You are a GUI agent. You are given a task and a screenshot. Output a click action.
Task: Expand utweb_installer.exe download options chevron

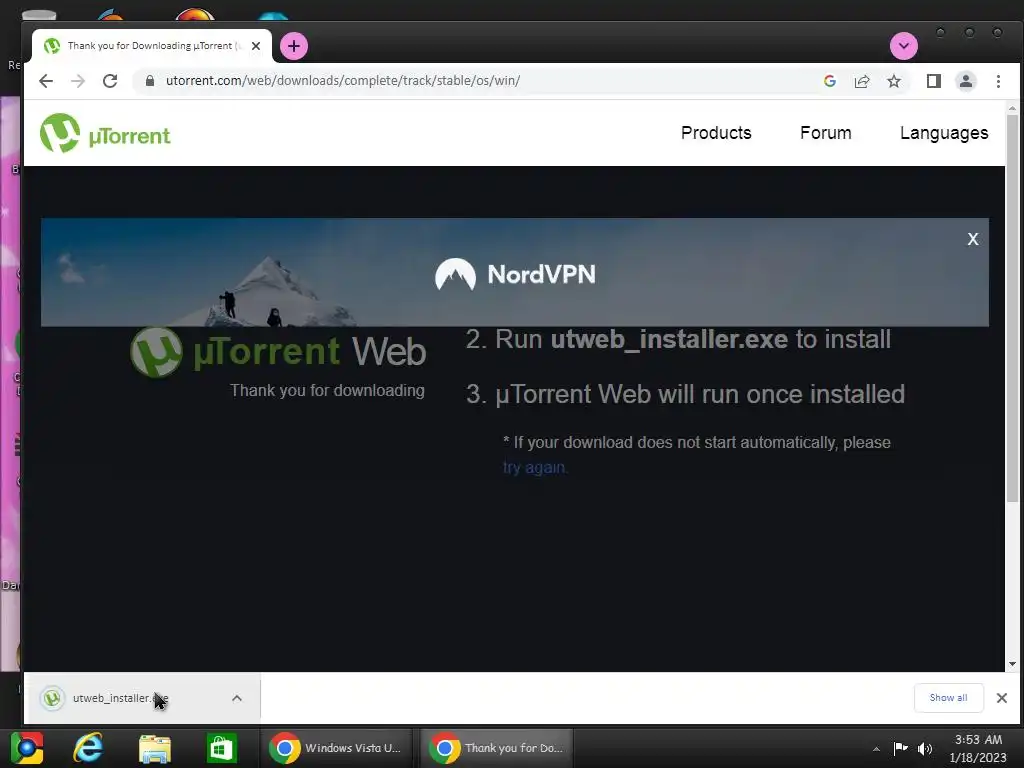(x=237, y=698)
